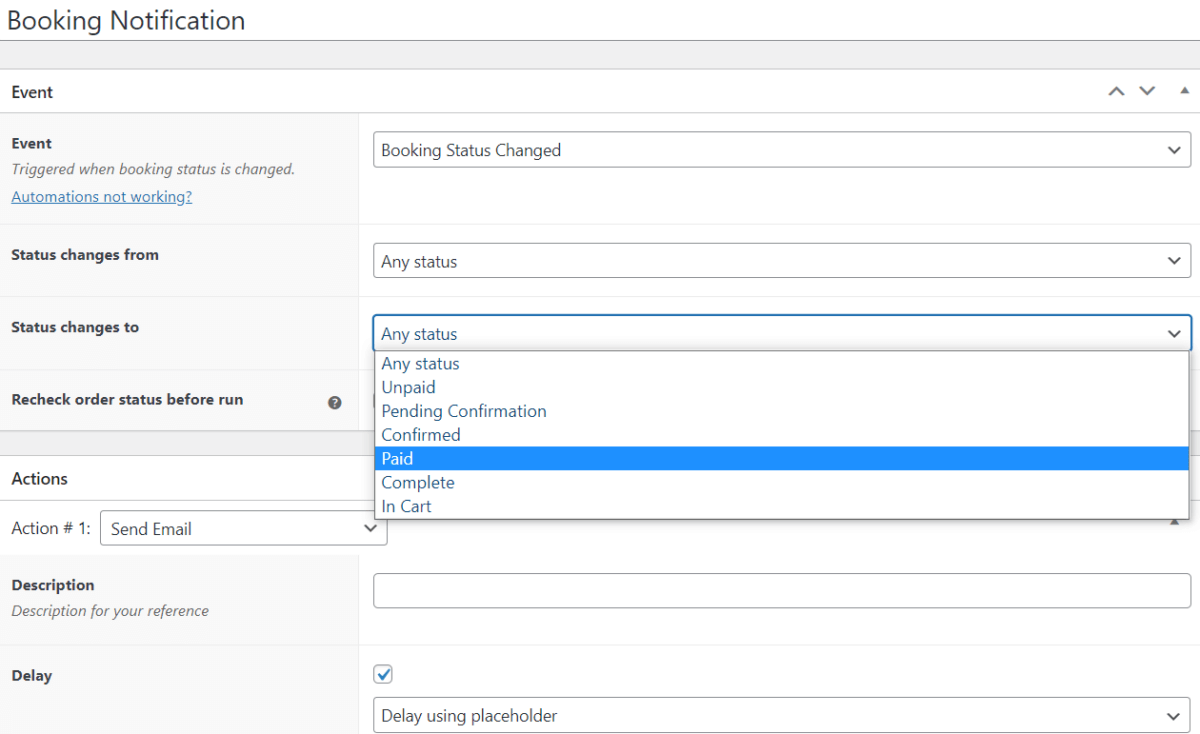Move the Event section up using the up chevron
The width and height of the screenshot is (1200, 734).
pos(1116,90)
